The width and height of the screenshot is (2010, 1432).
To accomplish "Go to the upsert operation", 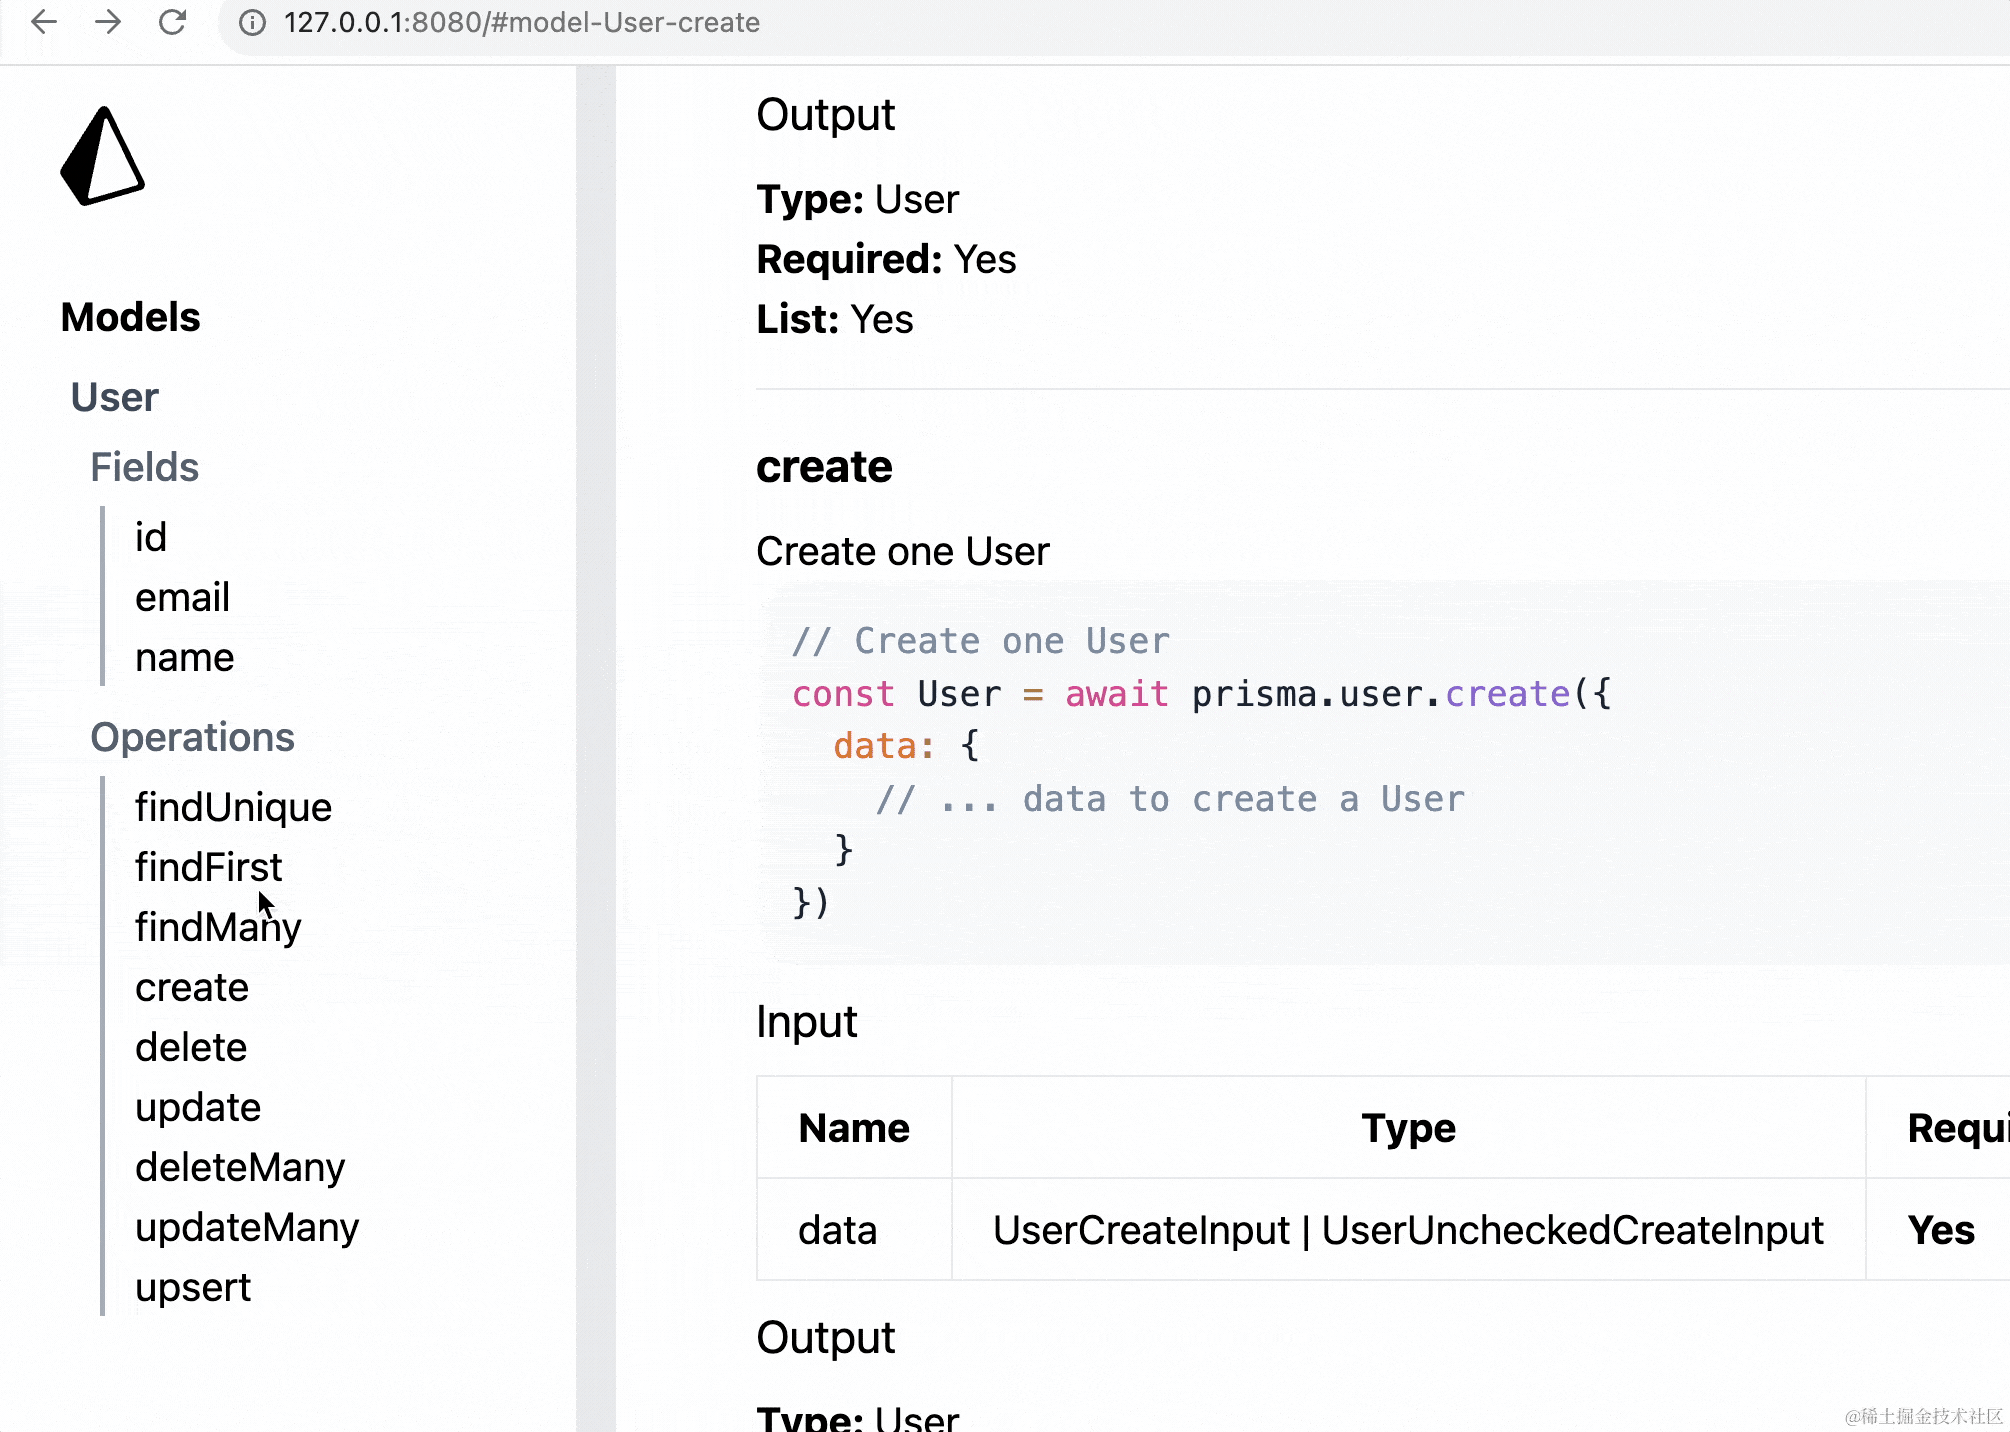I will [192, 1287].
